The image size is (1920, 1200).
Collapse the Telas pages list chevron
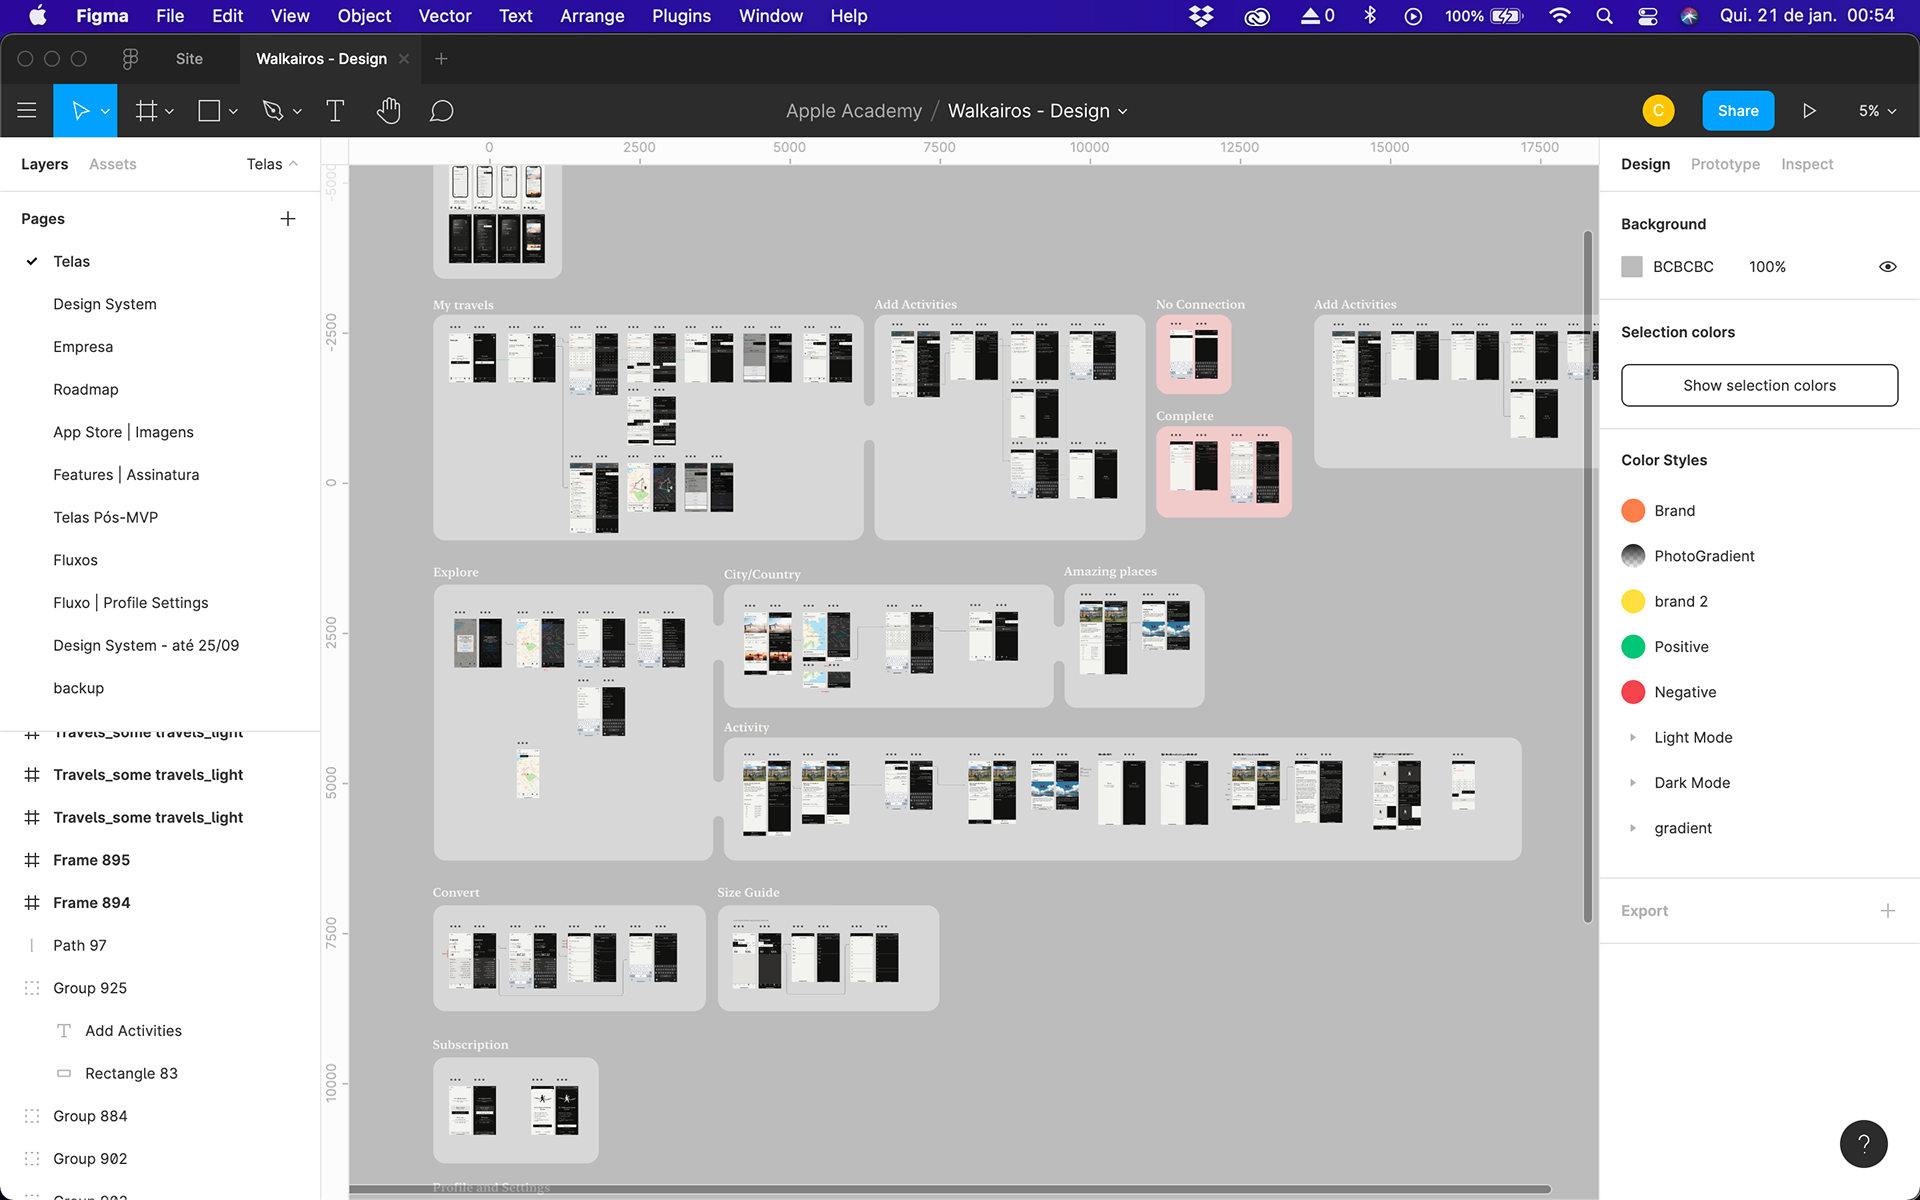coord(293,164)
